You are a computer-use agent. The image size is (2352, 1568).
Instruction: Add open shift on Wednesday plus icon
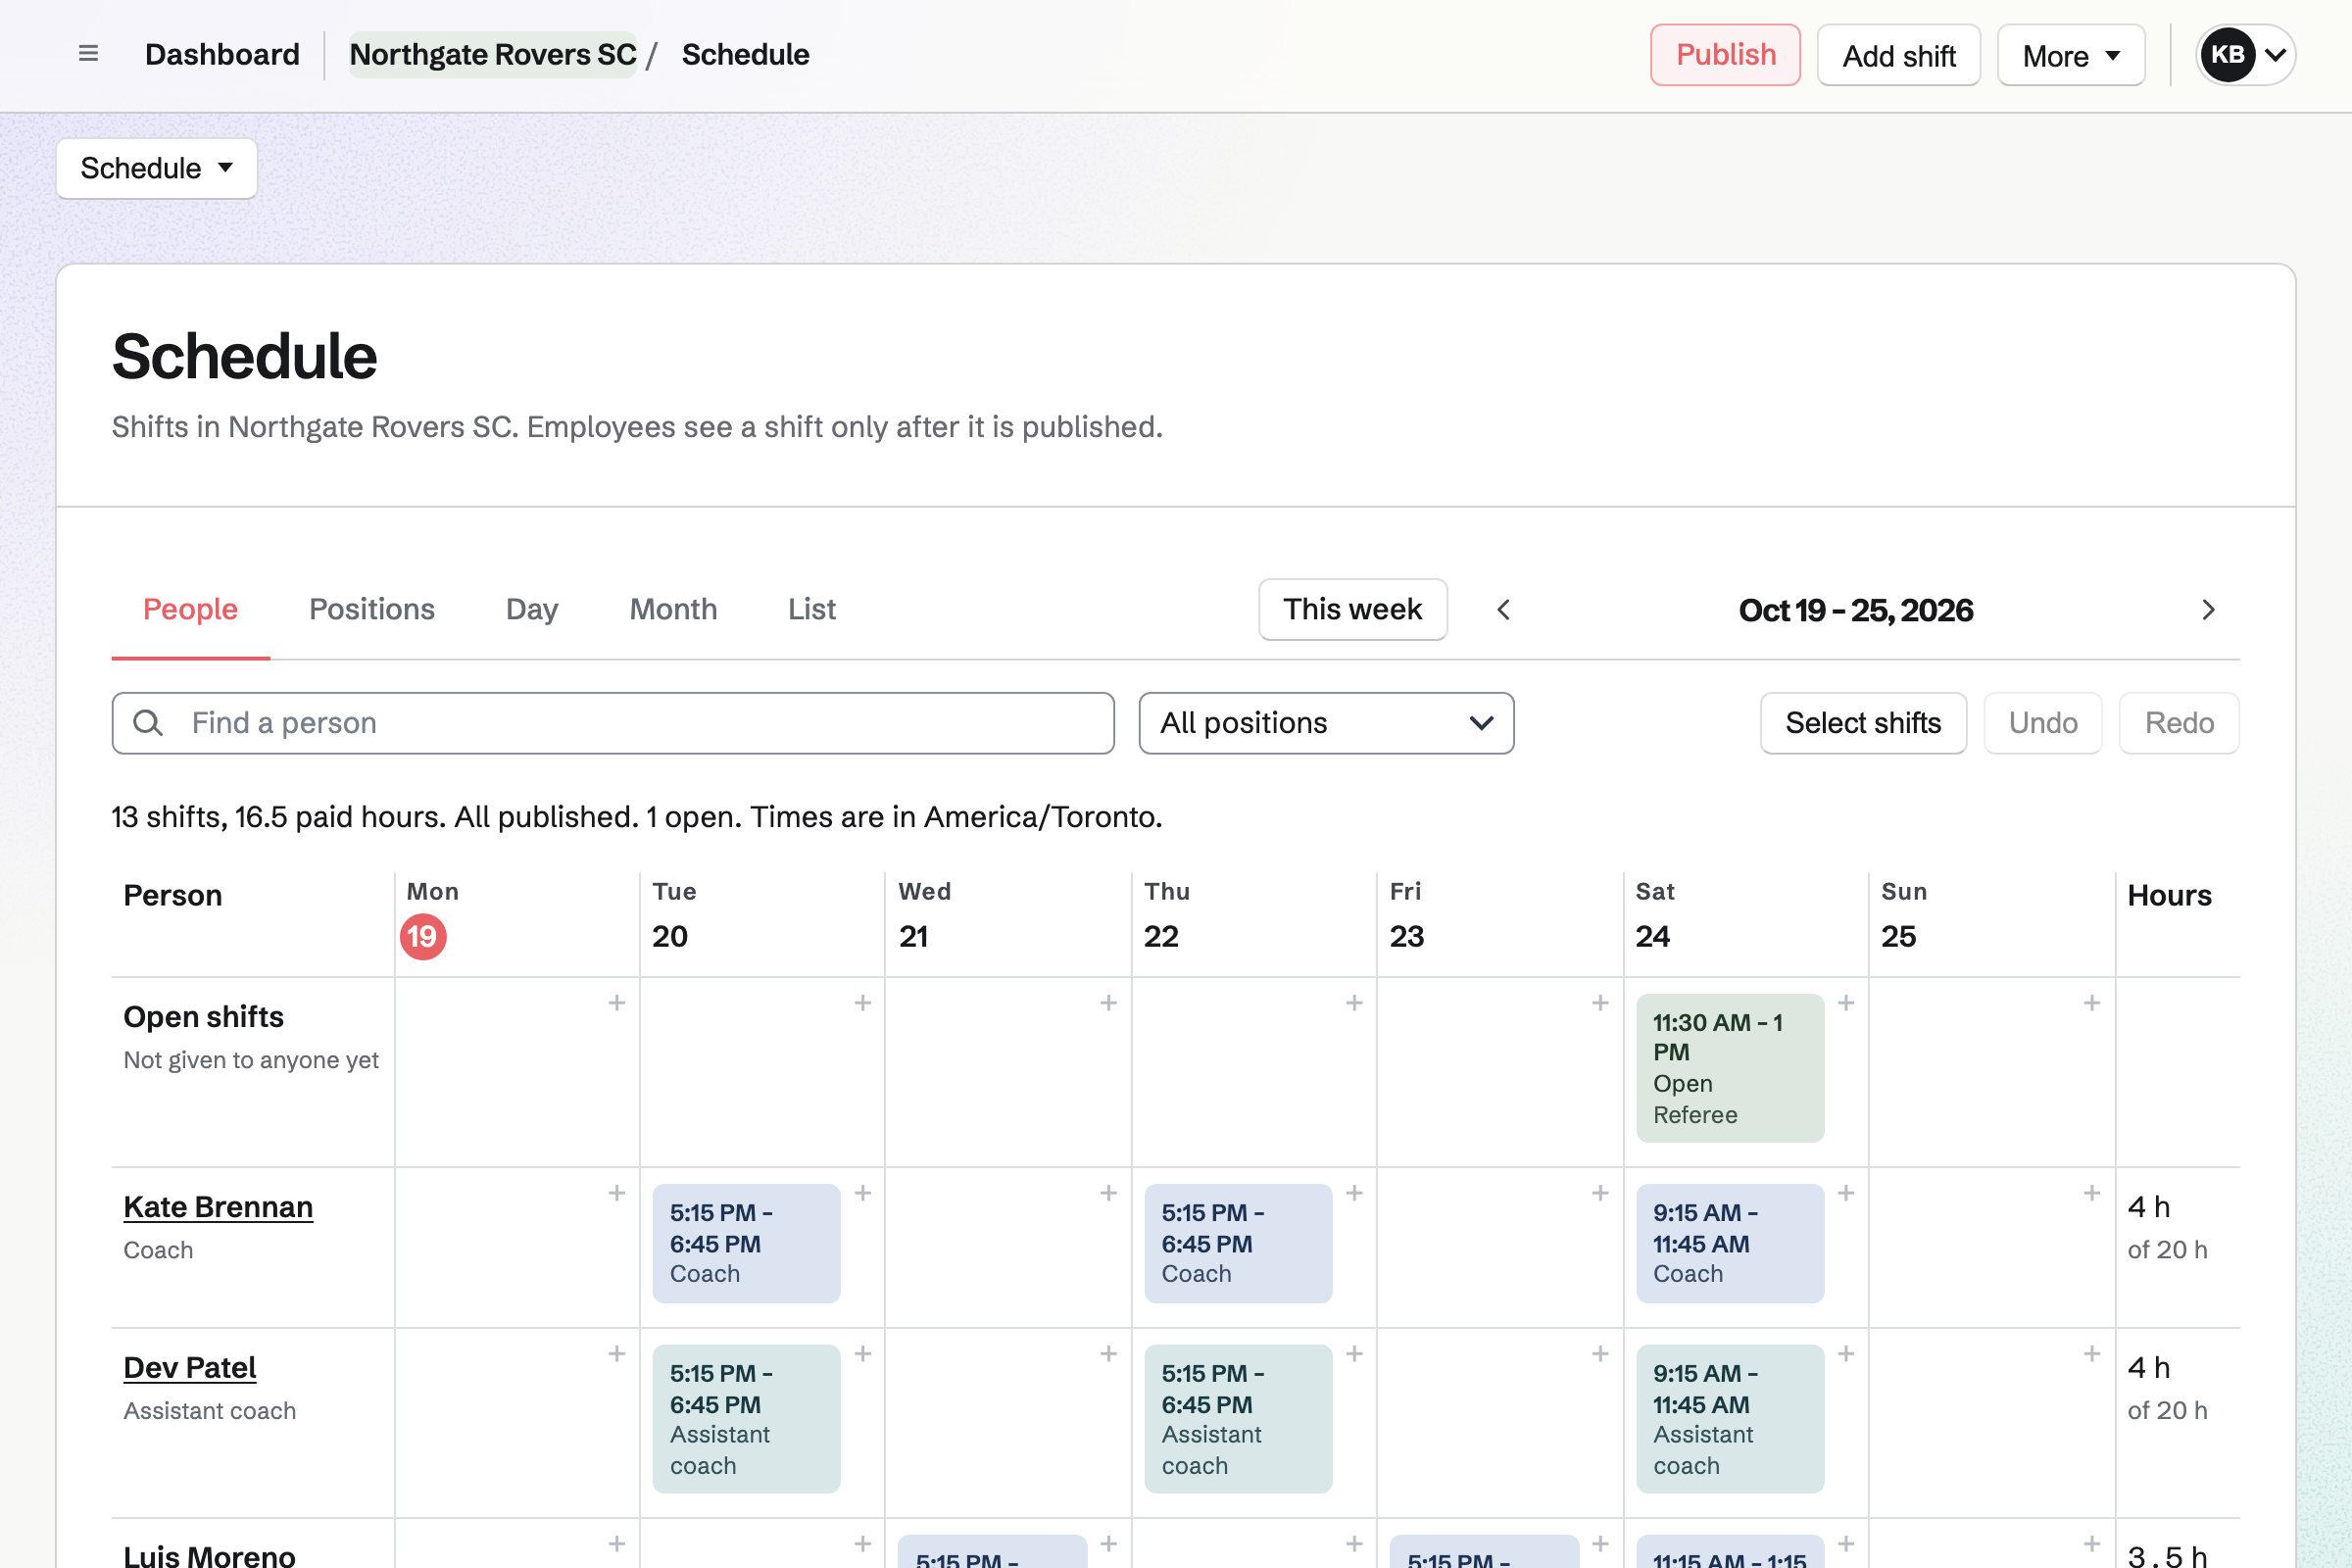[1108, 1002]
